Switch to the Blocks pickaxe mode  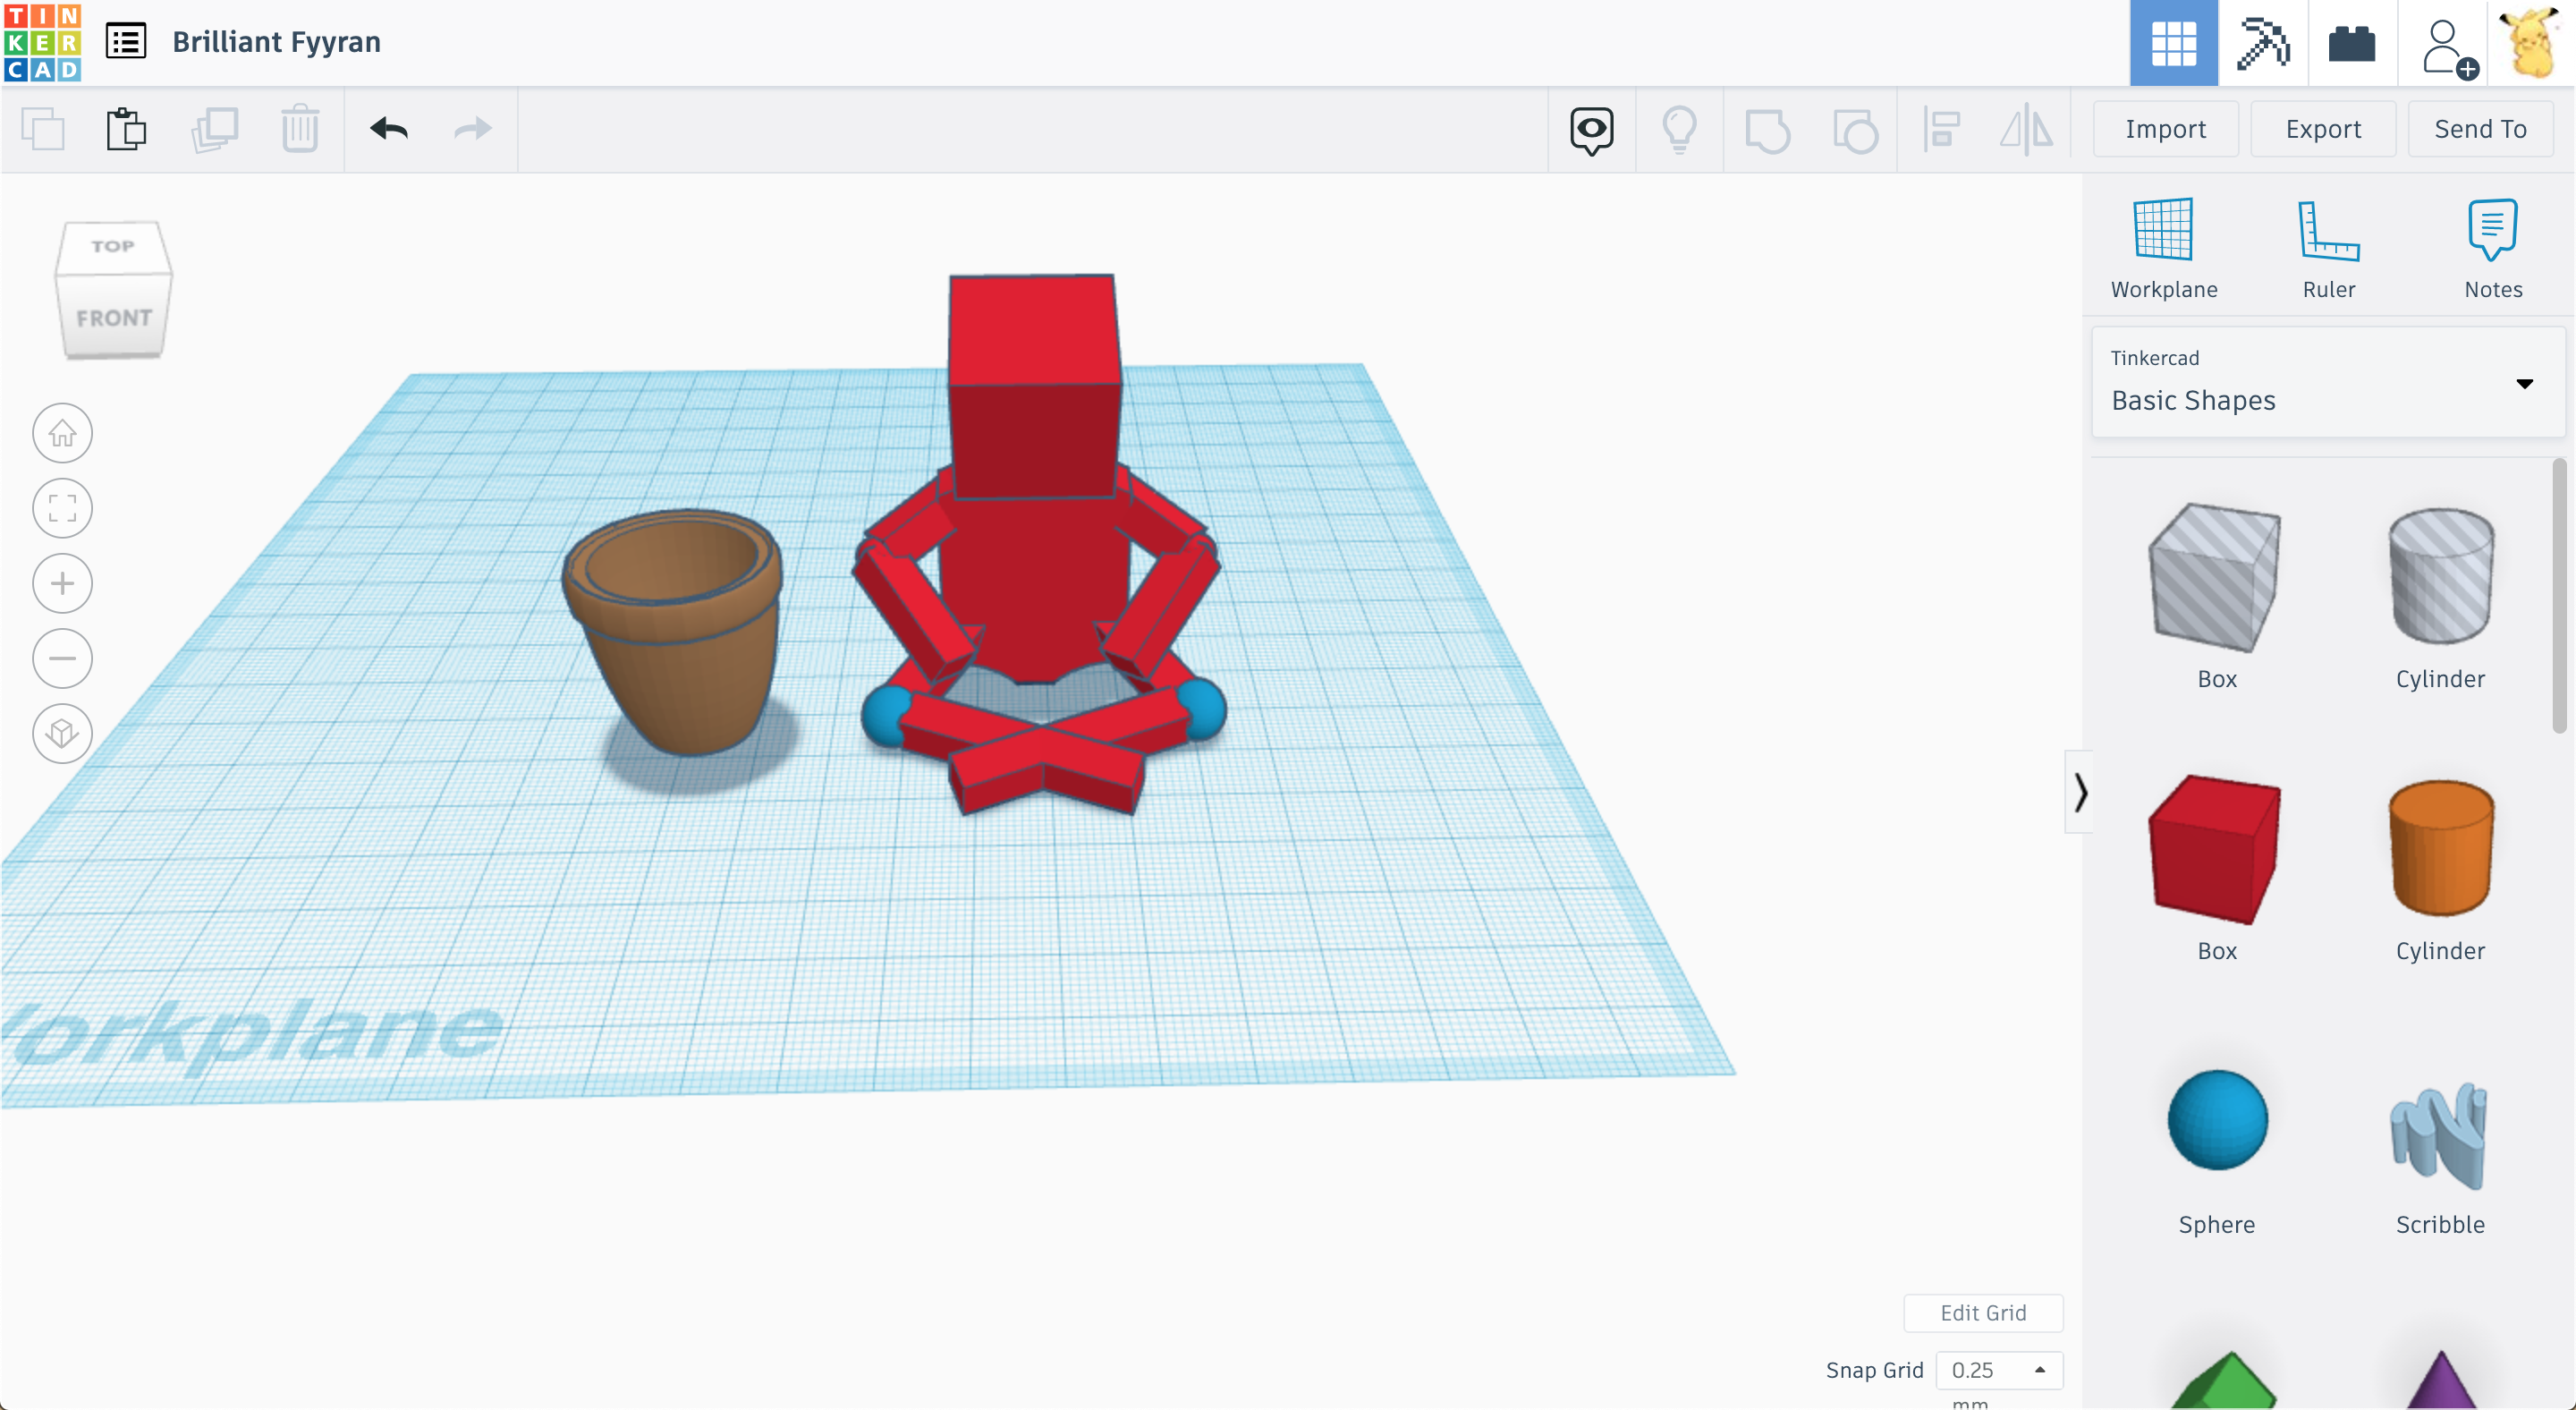pos(2263,43)
